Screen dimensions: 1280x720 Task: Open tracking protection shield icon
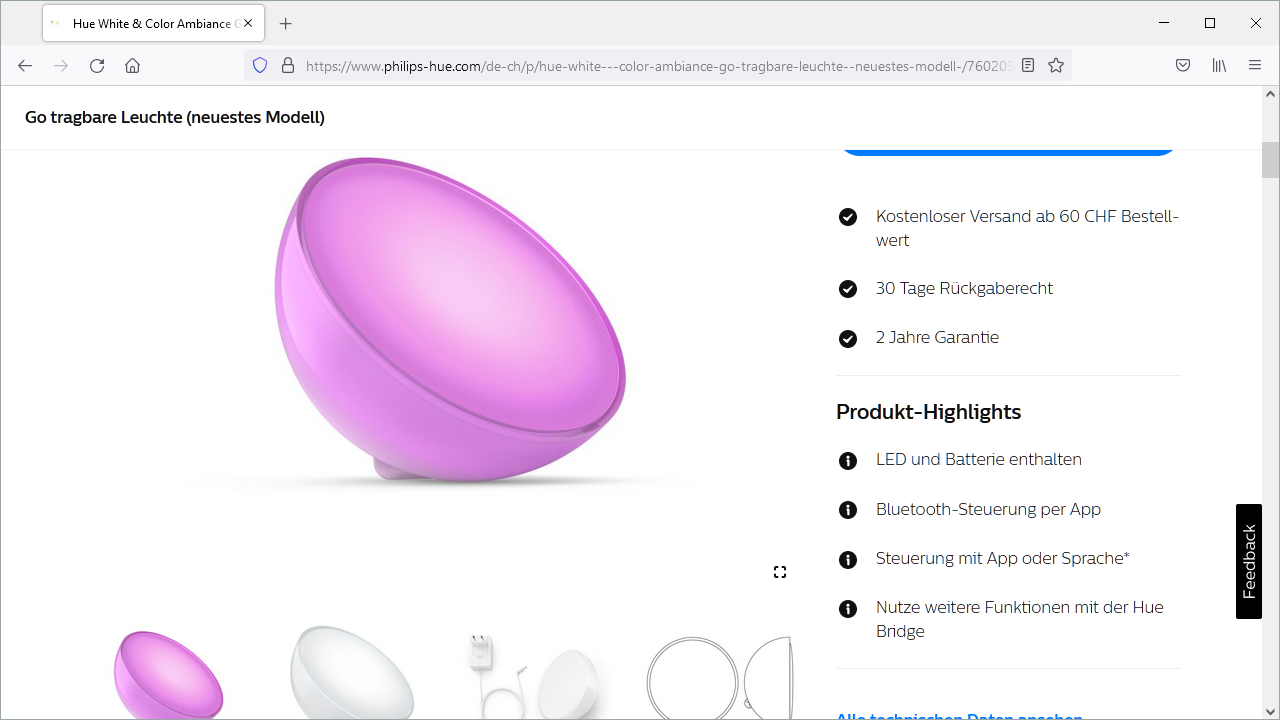point(260,65)
